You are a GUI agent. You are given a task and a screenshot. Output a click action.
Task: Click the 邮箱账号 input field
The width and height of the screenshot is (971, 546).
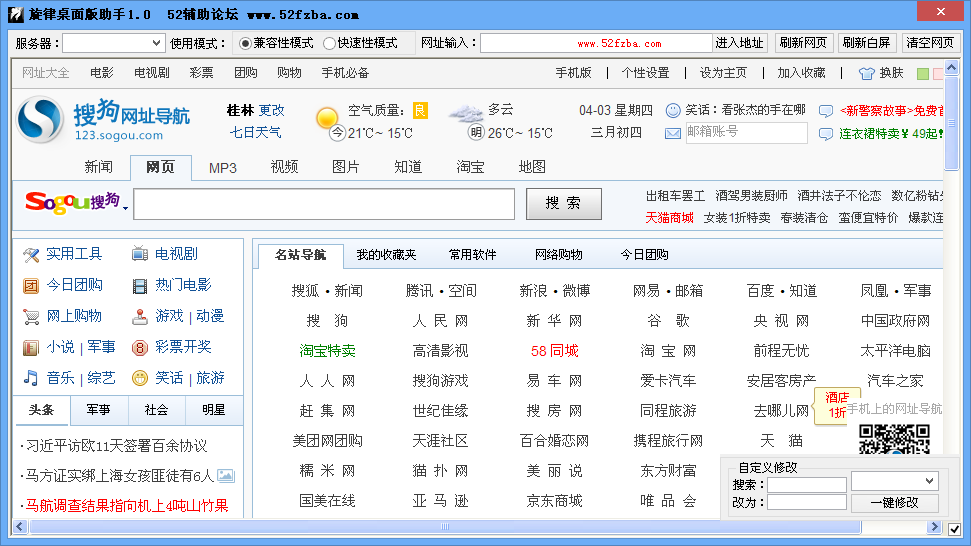746,132
